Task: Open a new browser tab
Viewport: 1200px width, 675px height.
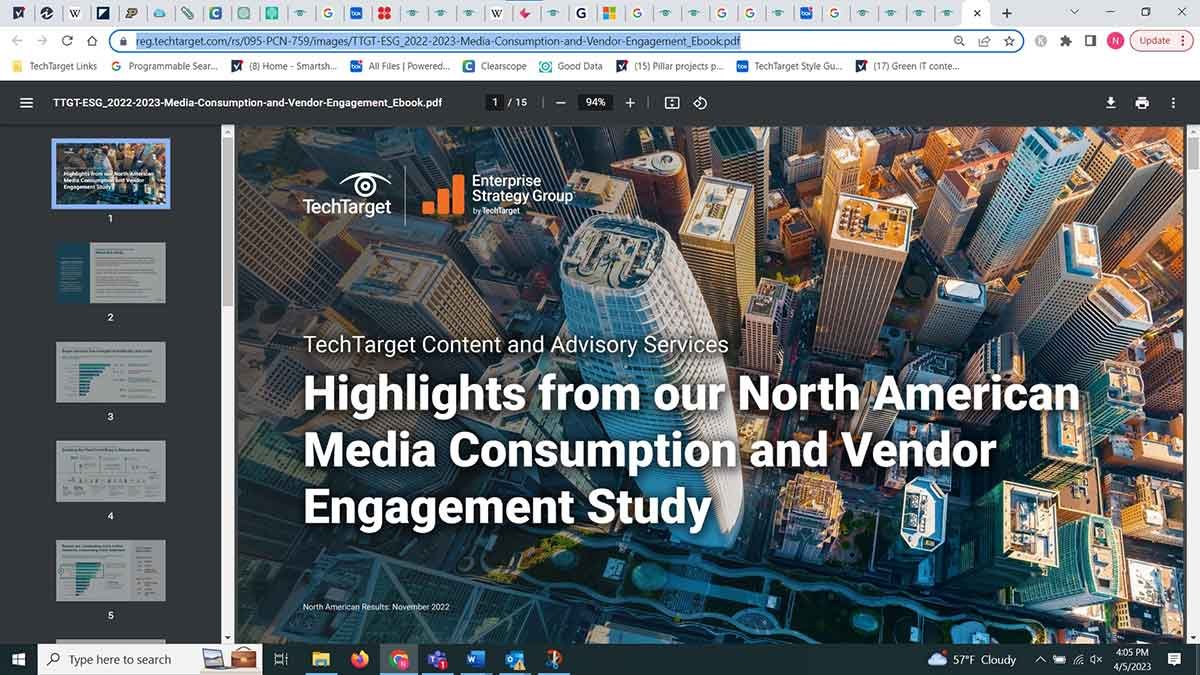Action: coord(1006,13)
